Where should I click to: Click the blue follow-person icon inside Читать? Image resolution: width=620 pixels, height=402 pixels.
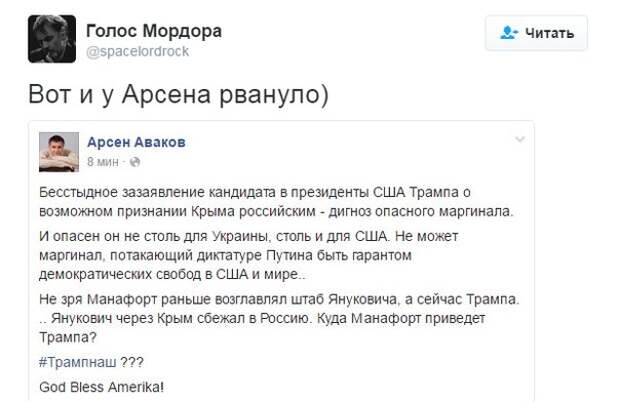pos(509,32)
